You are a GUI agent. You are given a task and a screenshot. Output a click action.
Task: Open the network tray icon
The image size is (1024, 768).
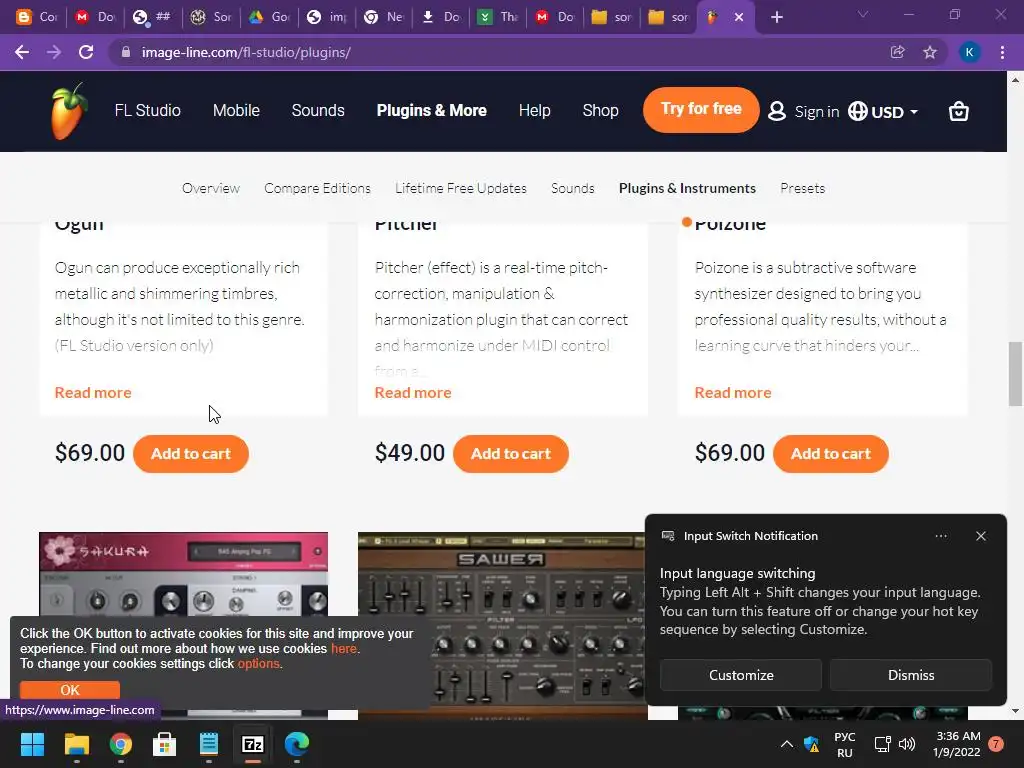pos(882,744)
